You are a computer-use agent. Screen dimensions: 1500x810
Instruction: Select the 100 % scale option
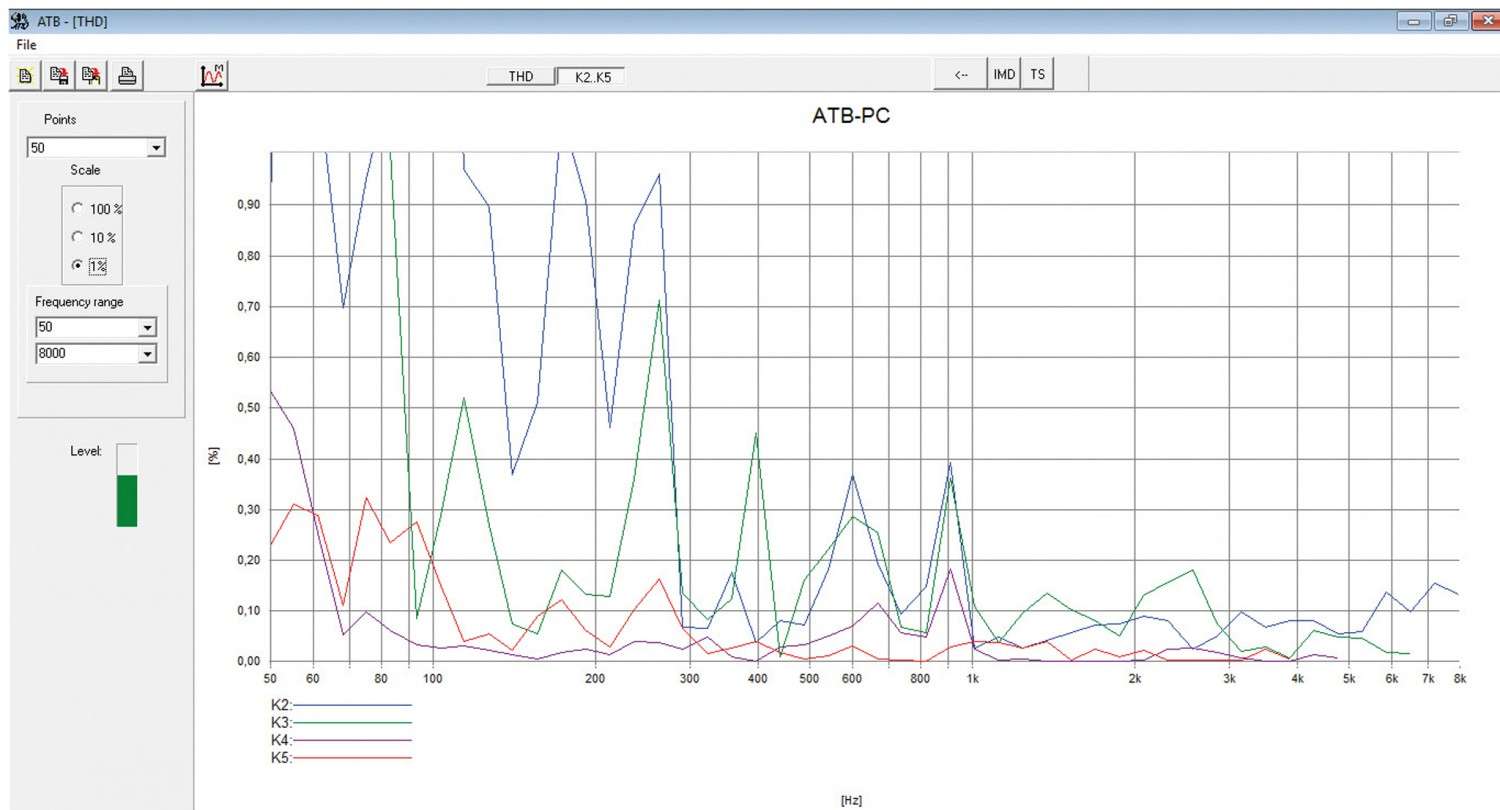[97, 208]
